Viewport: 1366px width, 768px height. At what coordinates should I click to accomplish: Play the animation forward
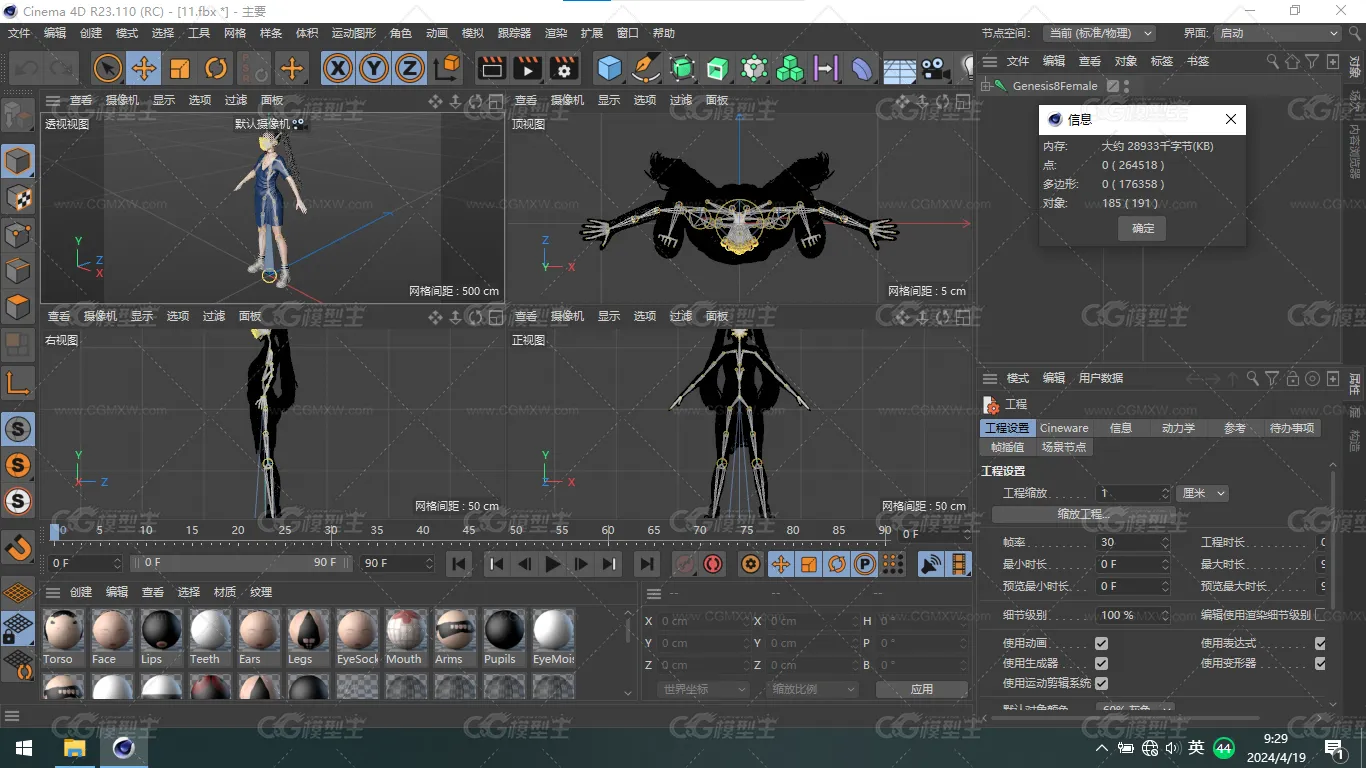[x=552, y=564]
